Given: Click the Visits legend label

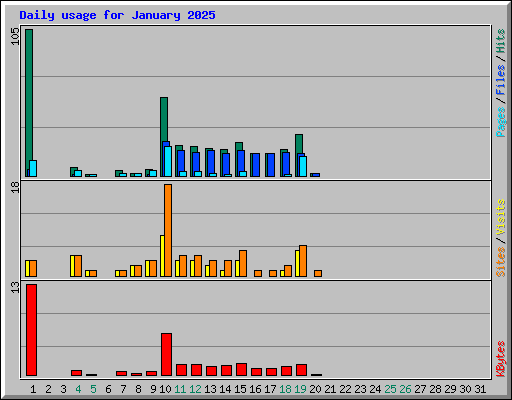Looking at the screenshot, I should click(500, 217).
